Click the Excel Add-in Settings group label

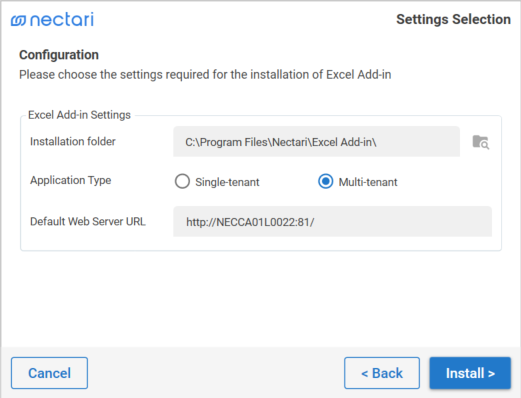point(79,115)
